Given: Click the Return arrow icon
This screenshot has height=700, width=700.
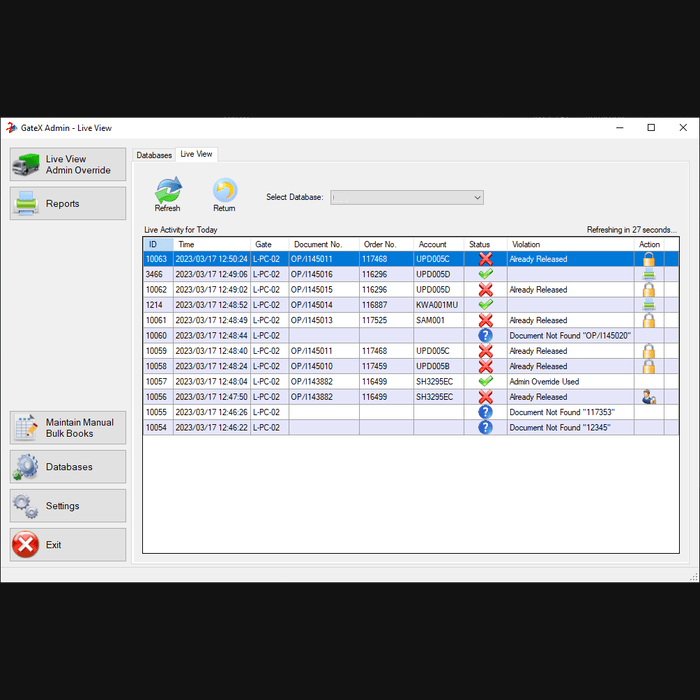Looking at the screenshot, I should click(x=225, y=190).
